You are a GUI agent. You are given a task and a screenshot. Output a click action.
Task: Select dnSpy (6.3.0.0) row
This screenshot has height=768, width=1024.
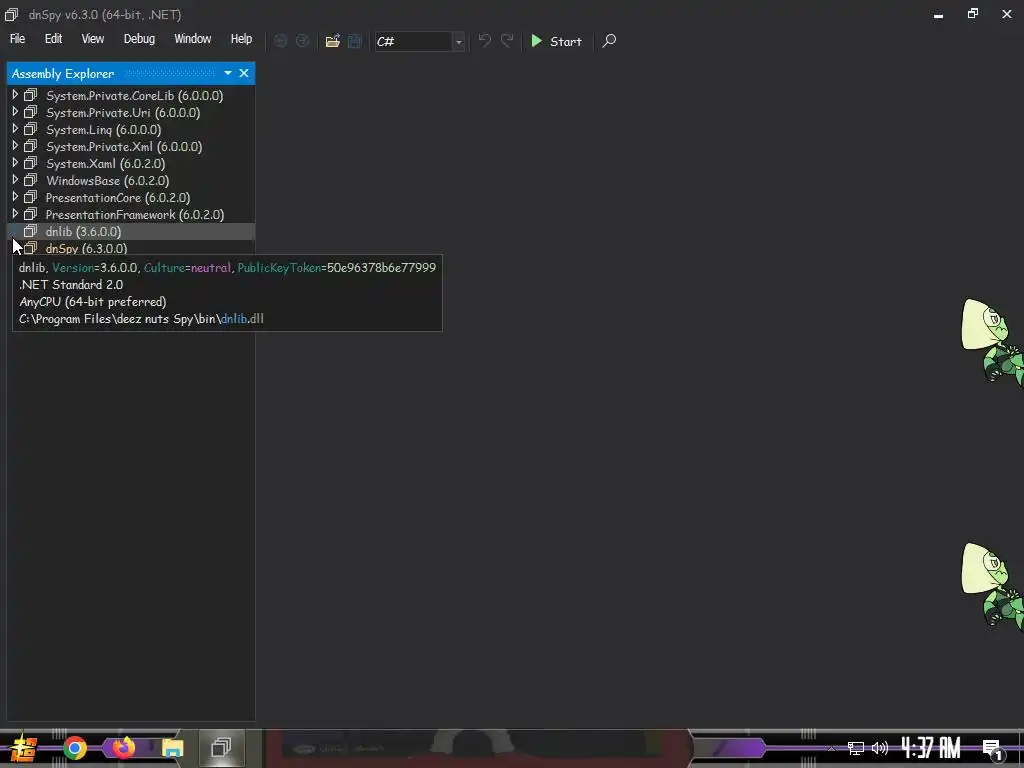(x=131, y=248)
